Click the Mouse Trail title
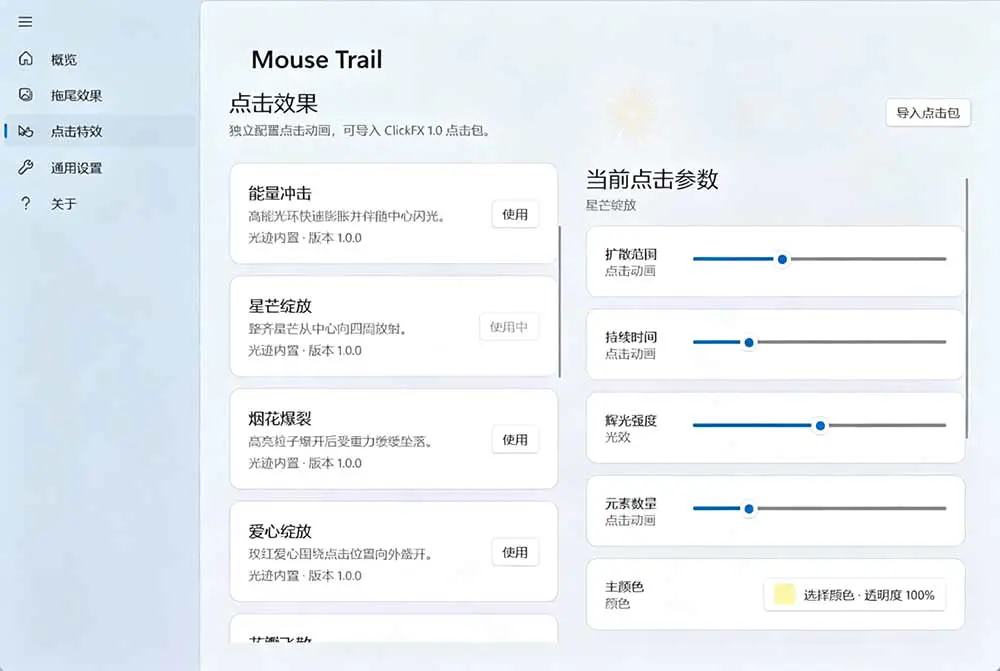The height and width of the screenshot is (671, 1000). click(317, 59)
